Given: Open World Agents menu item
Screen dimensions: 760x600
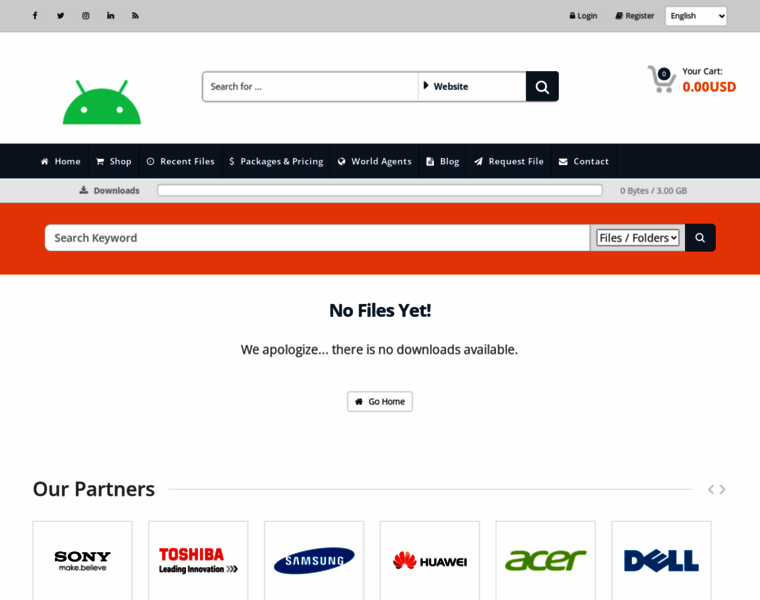Looking at the screenshot, I should (375, 161).
